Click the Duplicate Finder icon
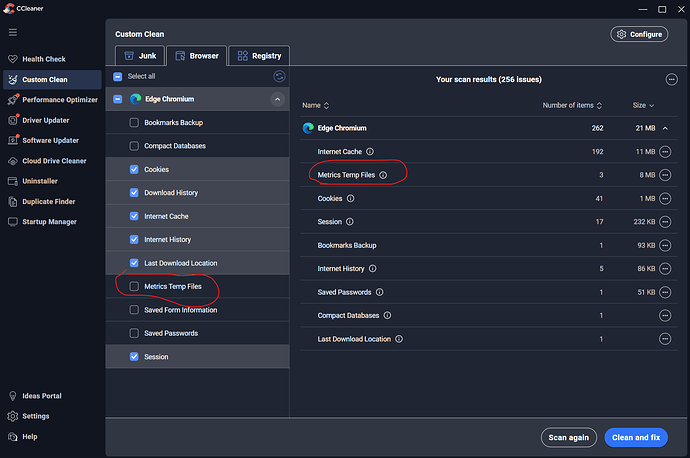690x458 pixels. click(x=13, y=202)
